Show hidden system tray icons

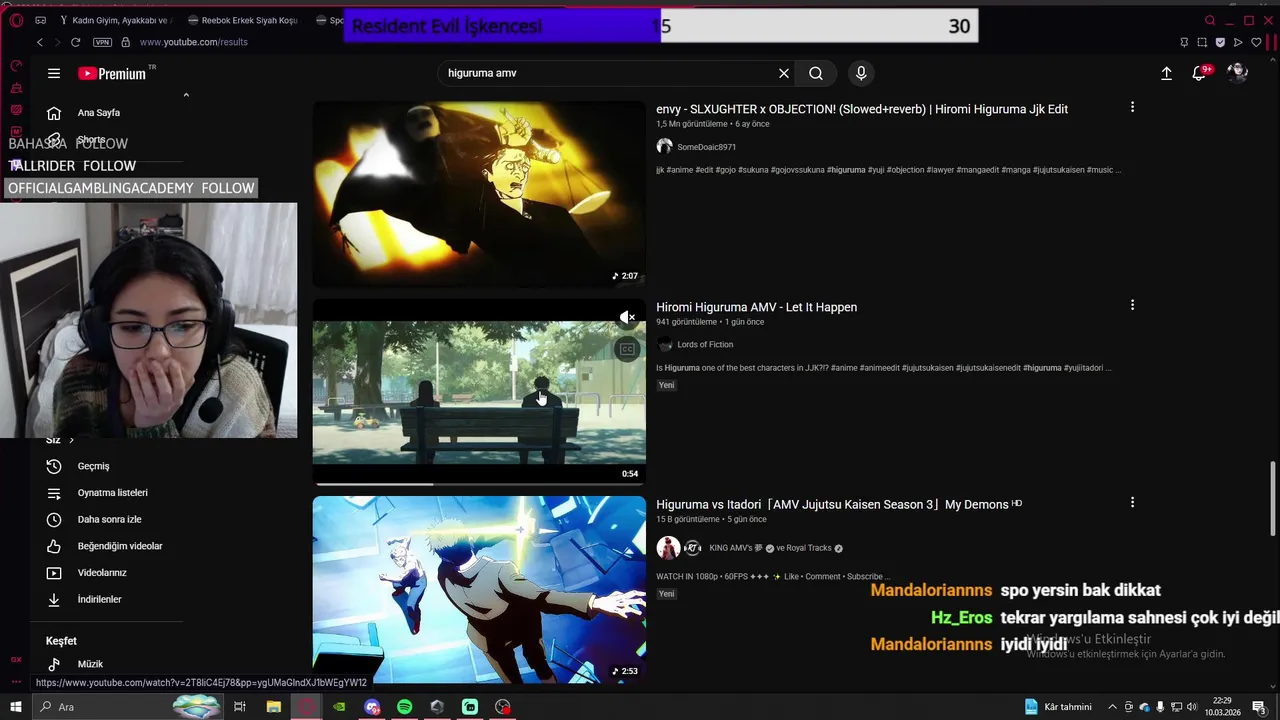coord(1112,707)
